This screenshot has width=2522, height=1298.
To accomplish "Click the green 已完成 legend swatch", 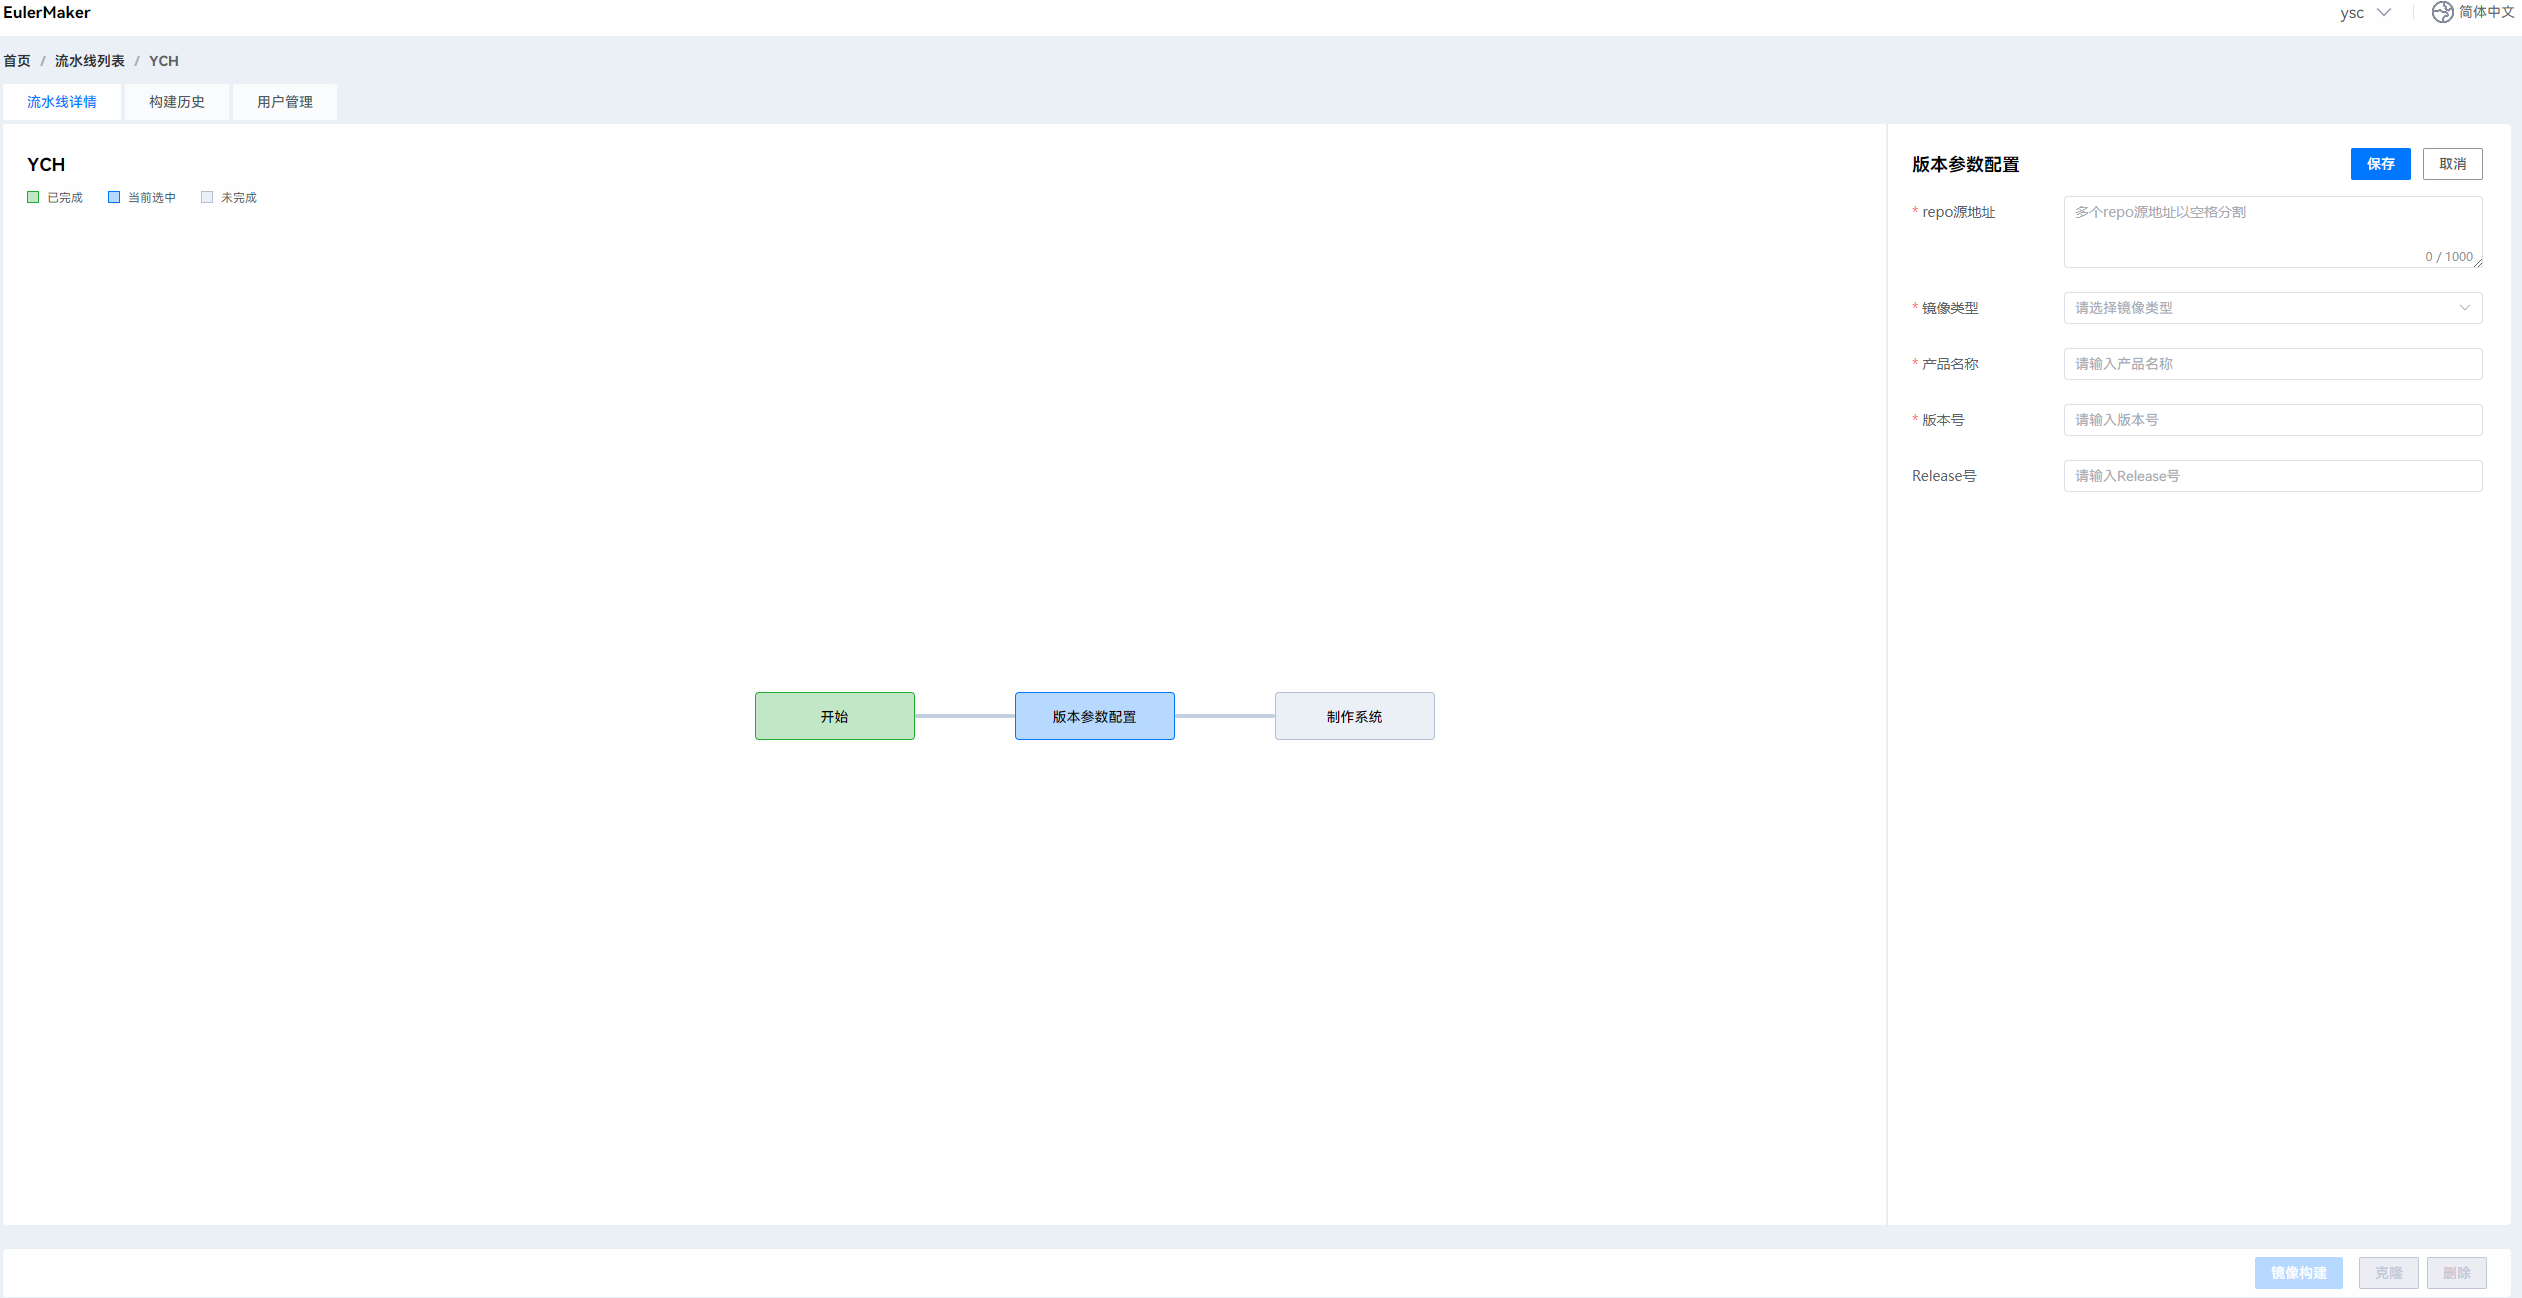I will 33,197.
